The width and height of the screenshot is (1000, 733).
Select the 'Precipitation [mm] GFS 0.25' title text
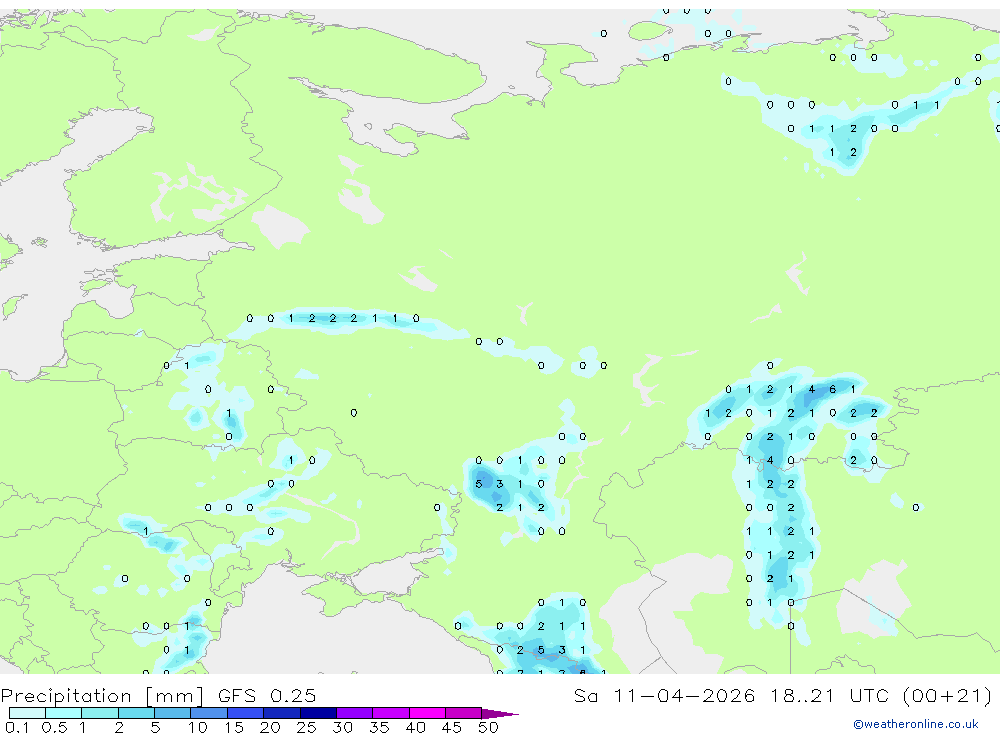pos(158,695)
